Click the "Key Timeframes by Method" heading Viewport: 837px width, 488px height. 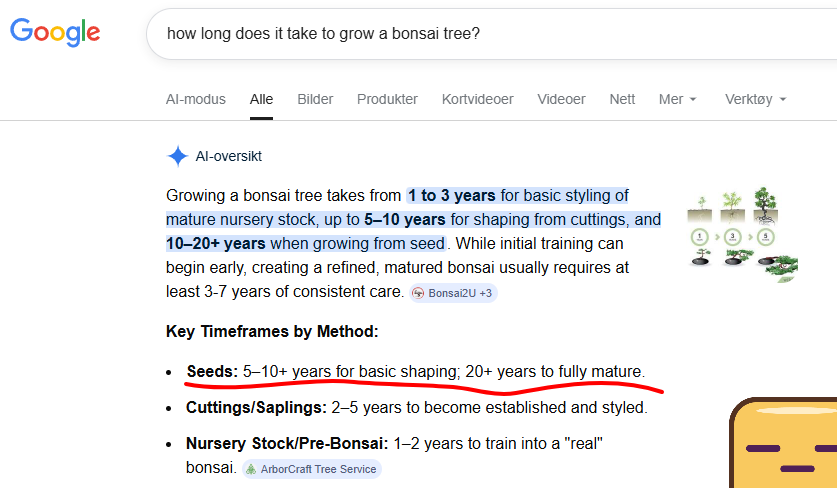coord(272,331)
